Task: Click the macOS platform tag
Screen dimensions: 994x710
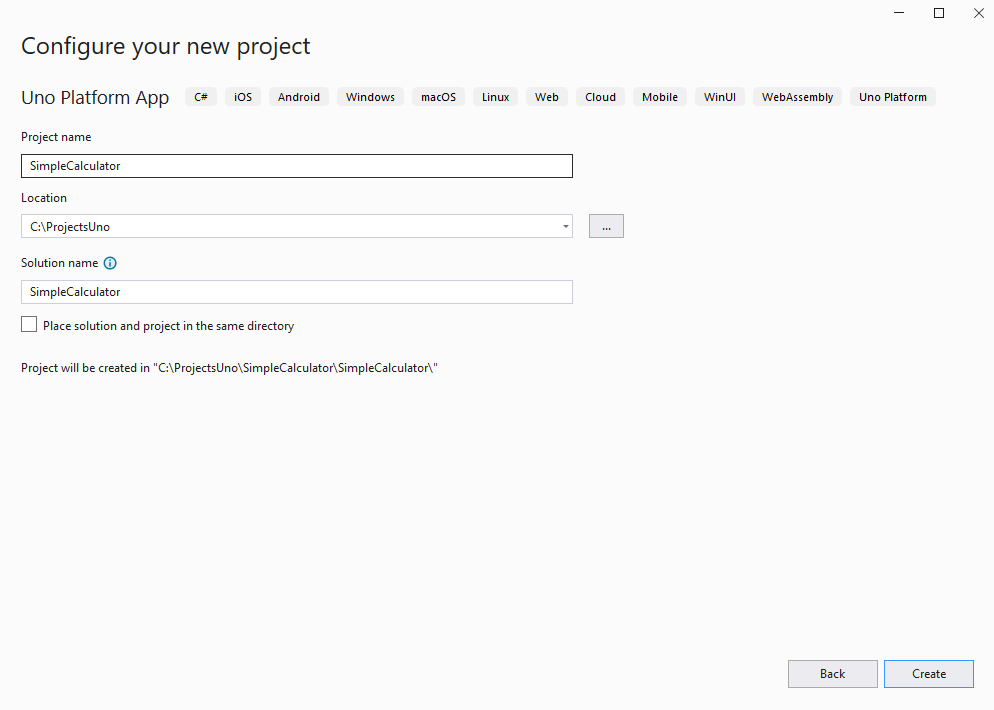Action: [x=438, y=97]
